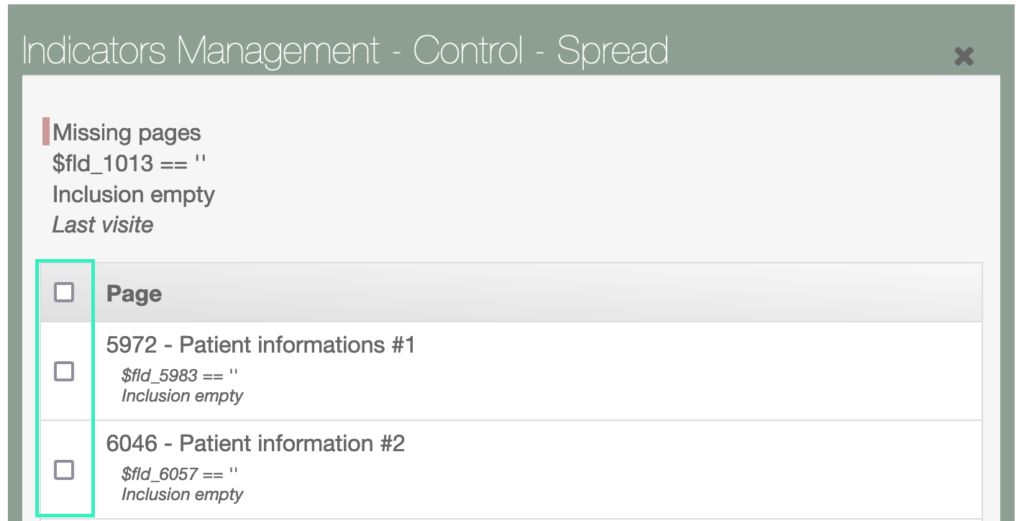The width and height of the screenshot is (1024, 521).
Task: Check the box for 5972 Patient informations #1
Action: (x=64, y=371)
